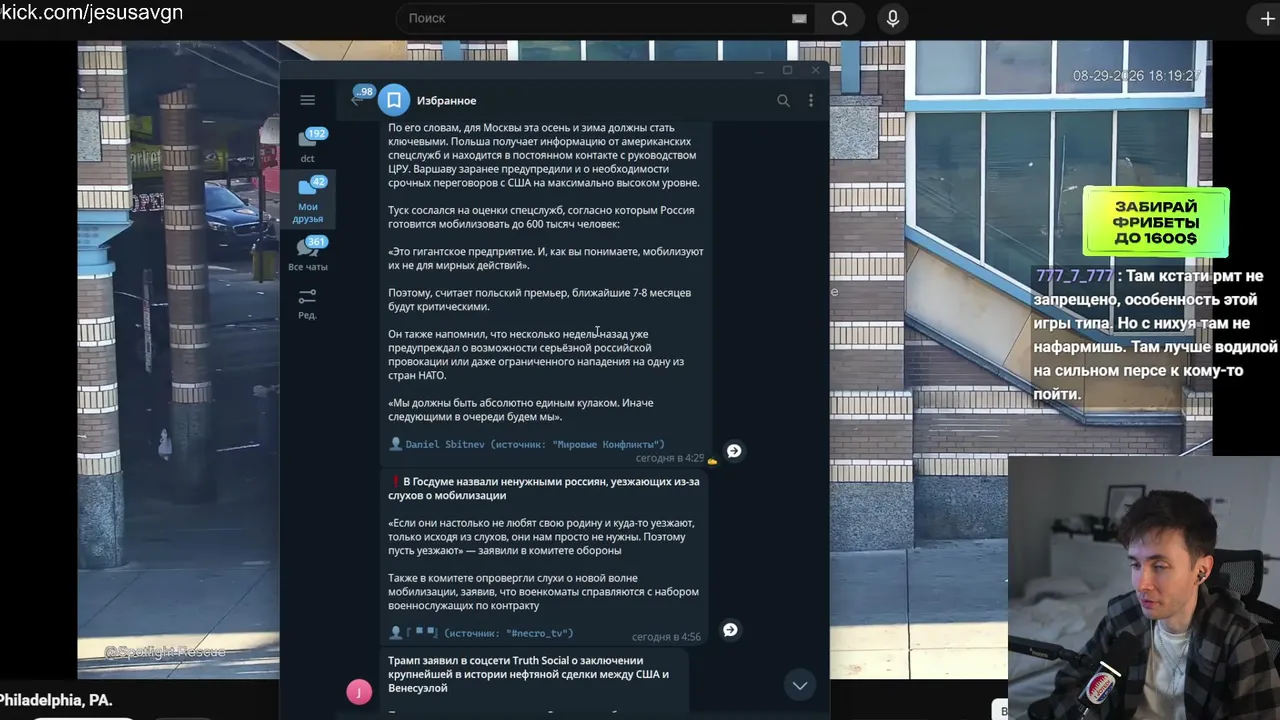Click the magnifier search button
This screenshot has height=720, width=1280.
click(x=840, y=18)
